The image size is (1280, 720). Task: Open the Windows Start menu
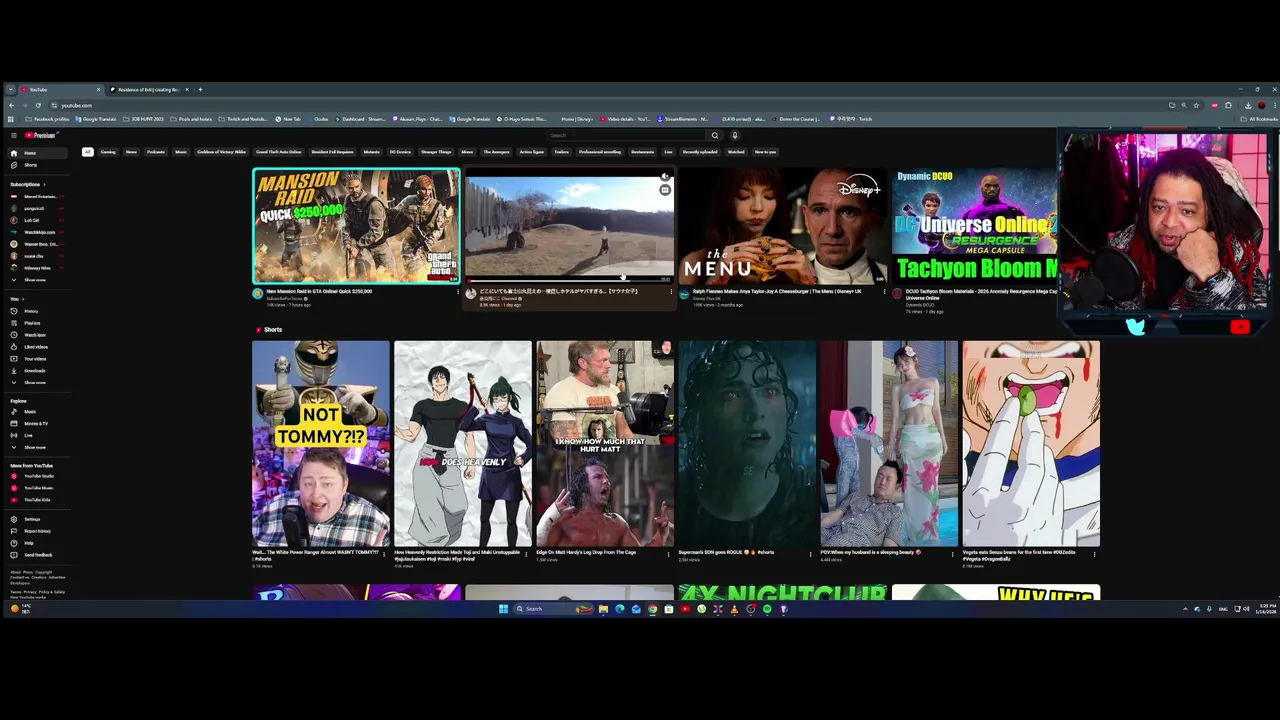[x=503, y=609]
